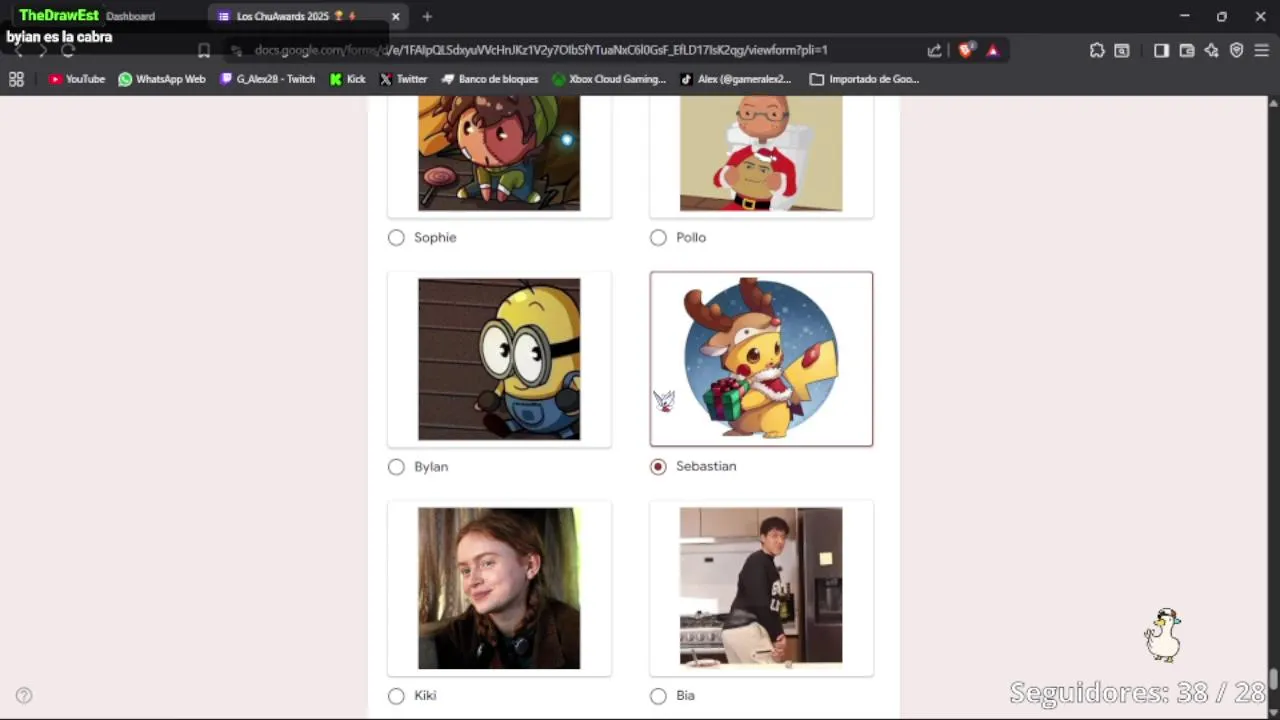Open the Leo AI sparkle icon

click(1212, 50)
